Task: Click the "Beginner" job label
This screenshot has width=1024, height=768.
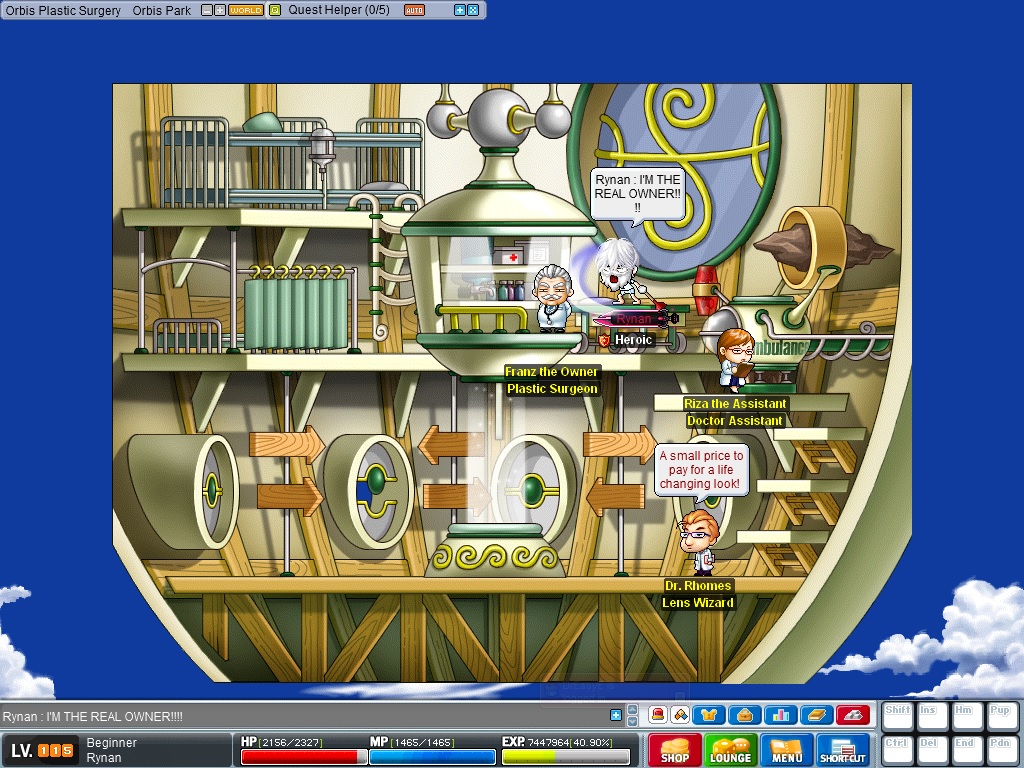Action: pyautogui.click(x=111, y=743)
